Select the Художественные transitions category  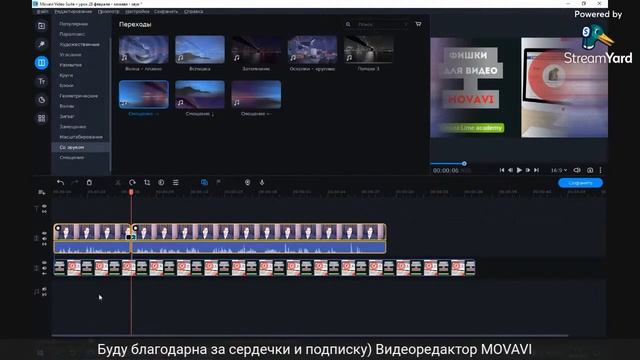(80, 44)
